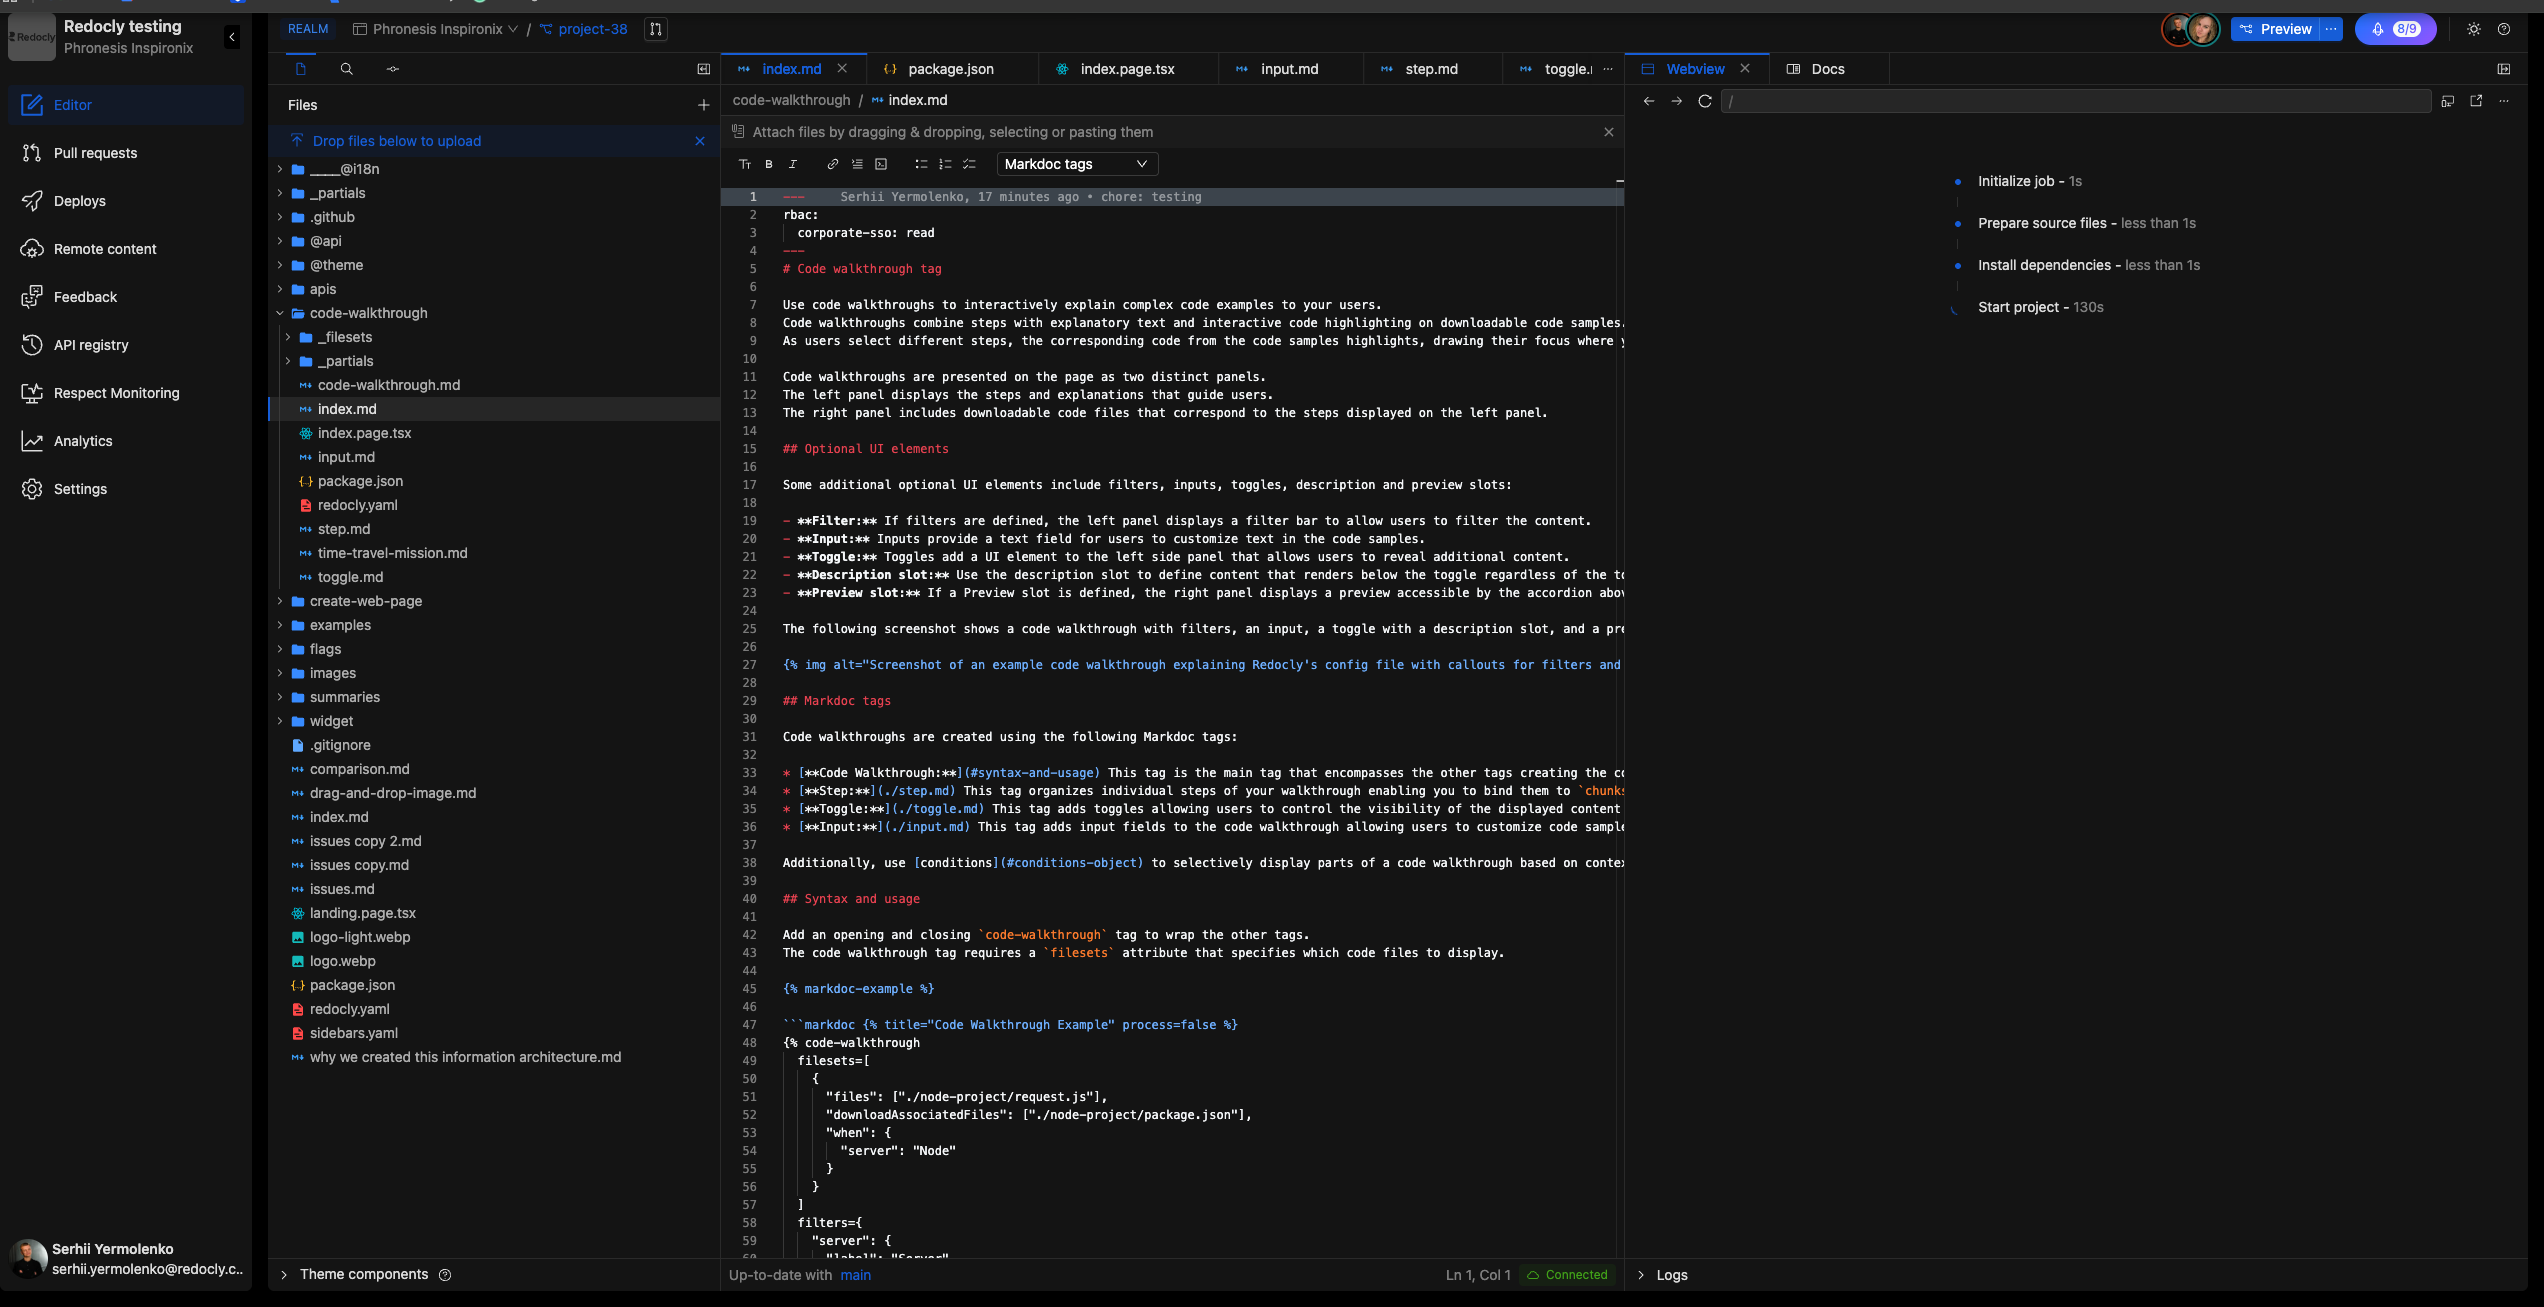Open the search icon in file panel

(x=346, y=69)
